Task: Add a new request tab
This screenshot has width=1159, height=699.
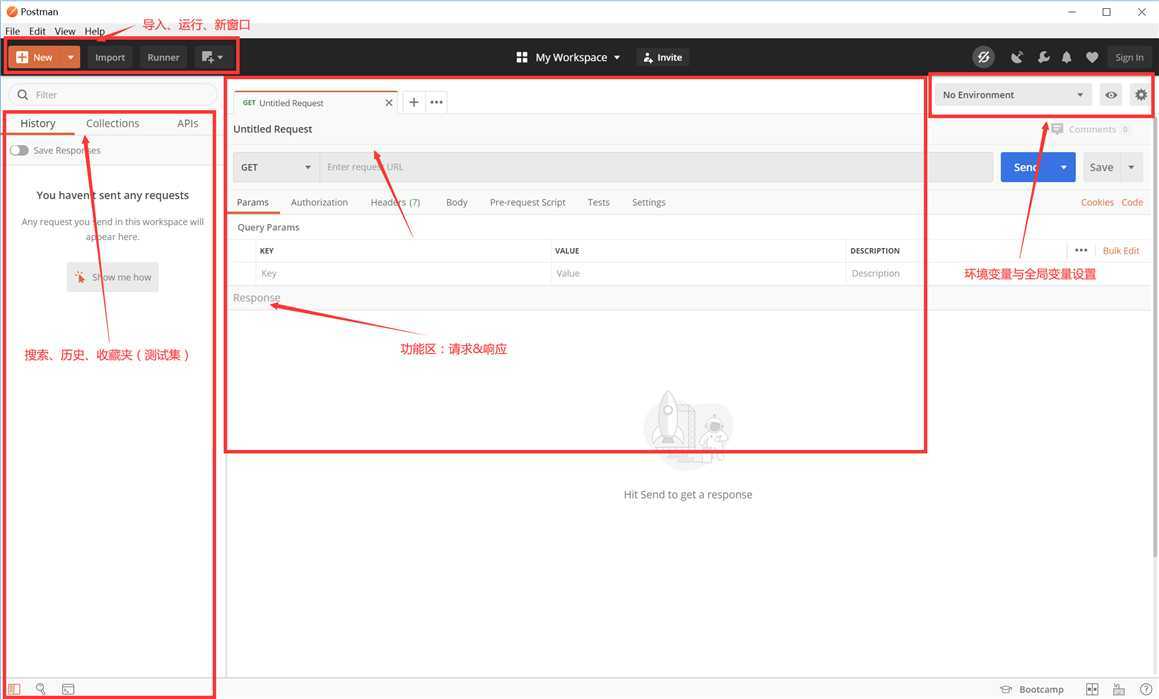Action: pos(414,102)
